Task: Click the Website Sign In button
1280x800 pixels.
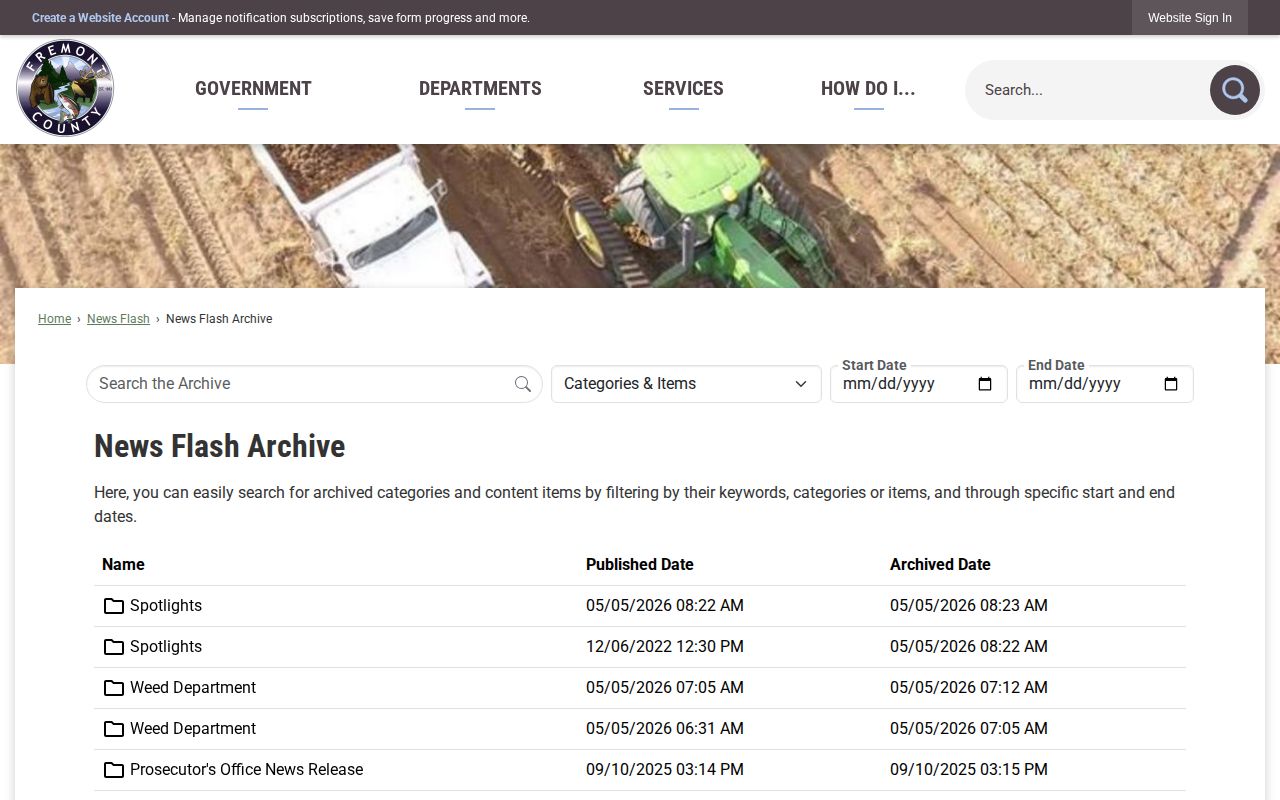Action: click(x=1190, y=18)
